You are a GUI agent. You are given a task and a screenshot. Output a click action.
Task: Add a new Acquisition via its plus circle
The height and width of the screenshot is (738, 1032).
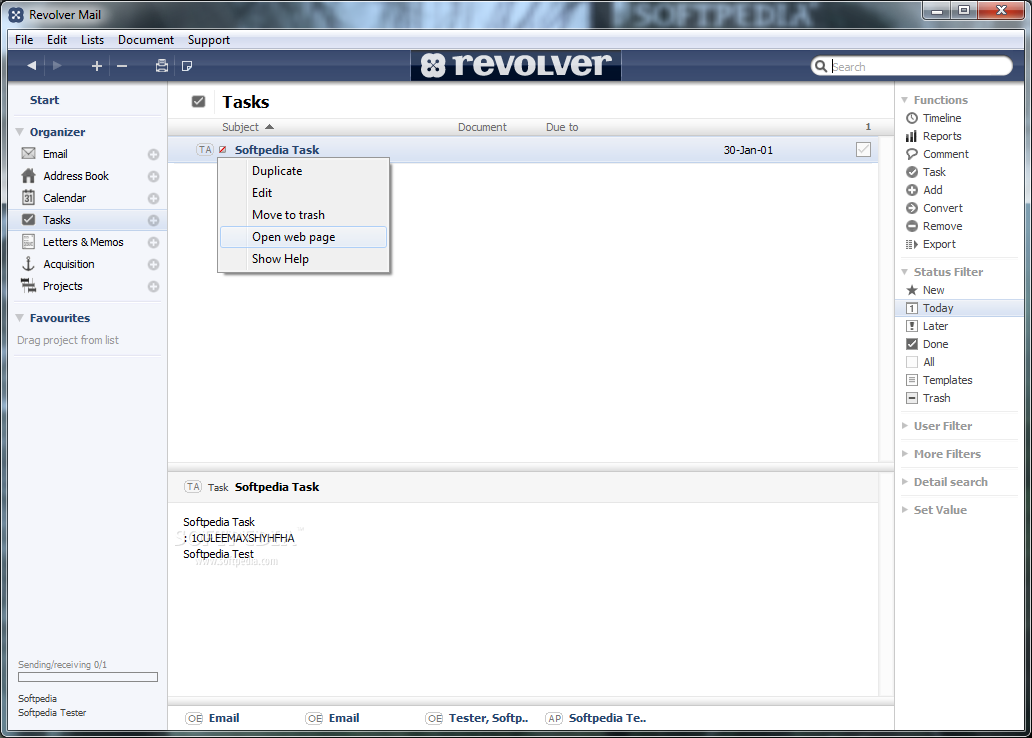[153, 265]
